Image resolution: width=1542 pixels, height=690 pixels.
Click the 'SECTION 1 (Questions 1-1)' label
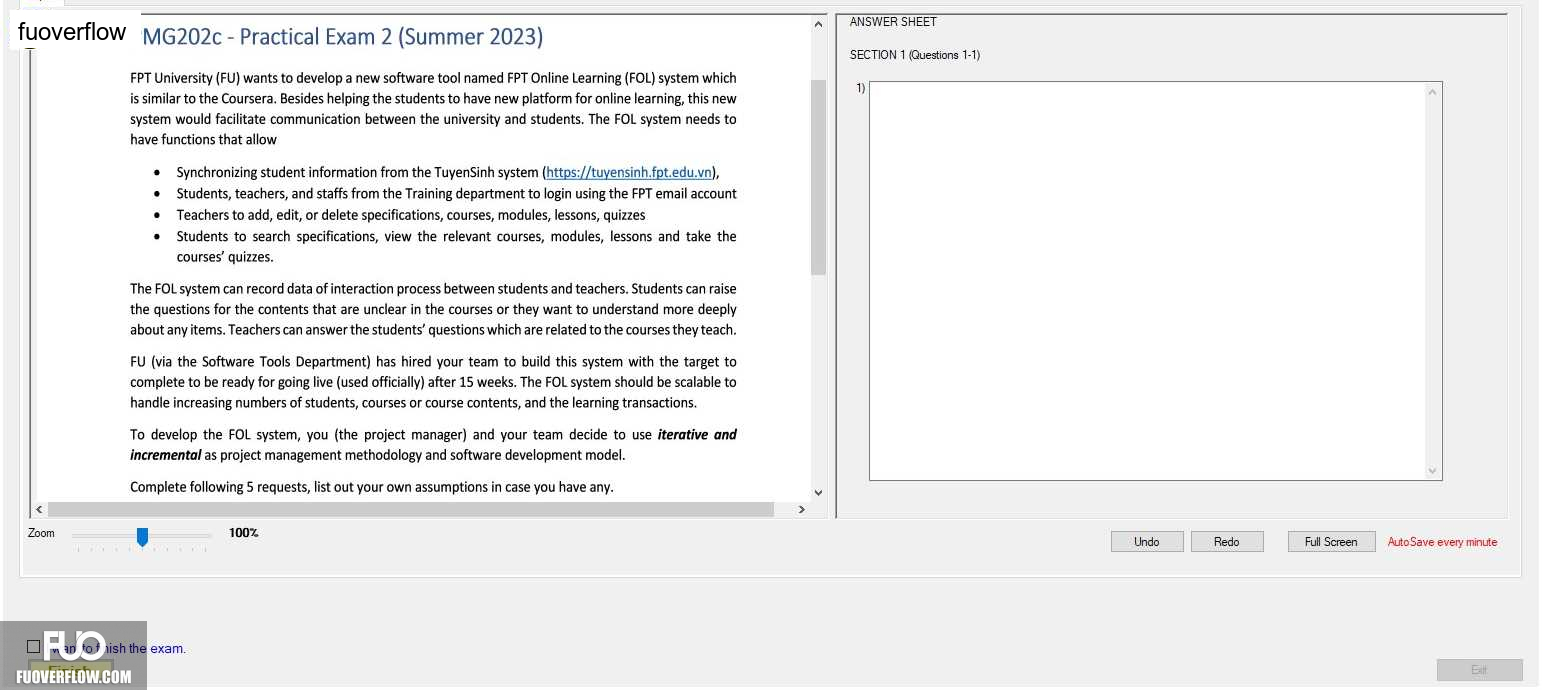tap(915, 55)
